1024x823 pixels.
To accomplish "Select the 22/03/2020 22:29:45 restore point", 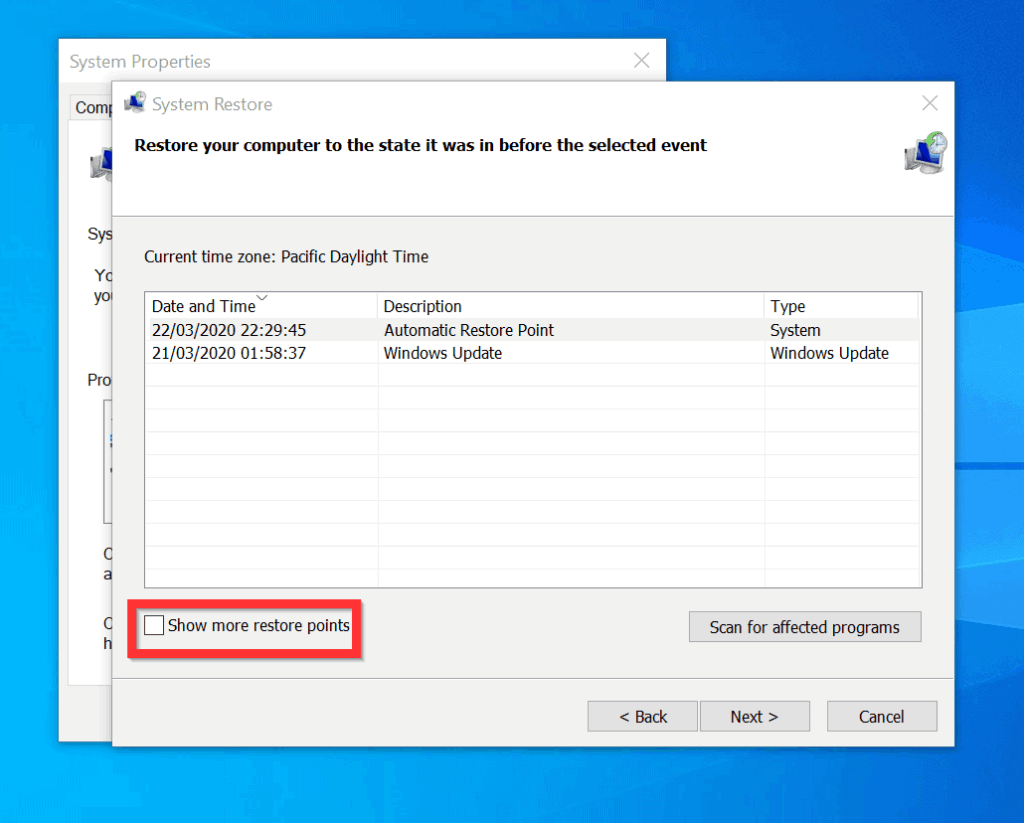I will coord(532,330).
